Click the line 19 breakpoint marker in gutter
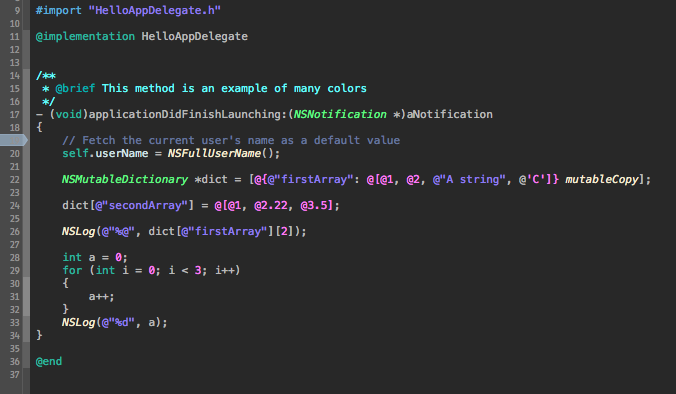676x394 pixels. (x=14, y=140)
